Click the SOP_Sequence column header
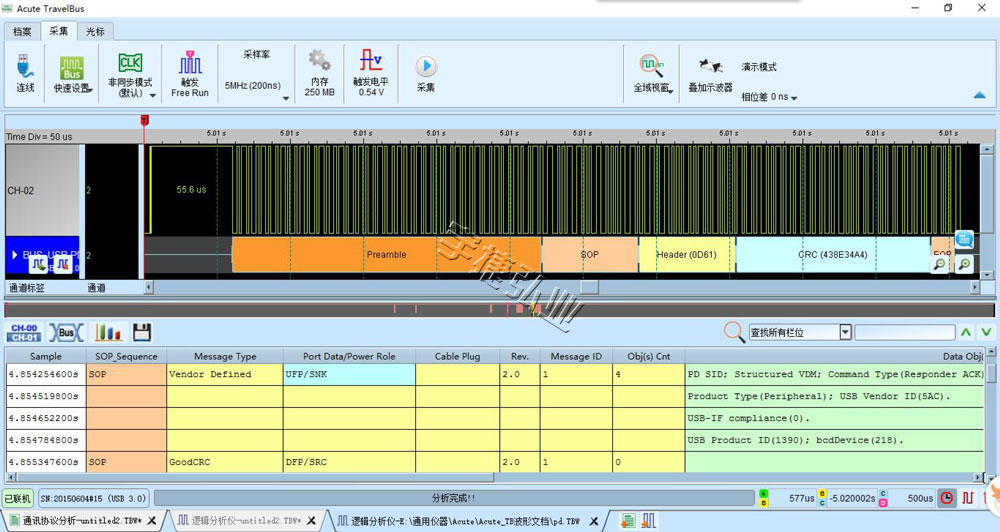The image size is (1000, 532). click(x=126, y=357)
